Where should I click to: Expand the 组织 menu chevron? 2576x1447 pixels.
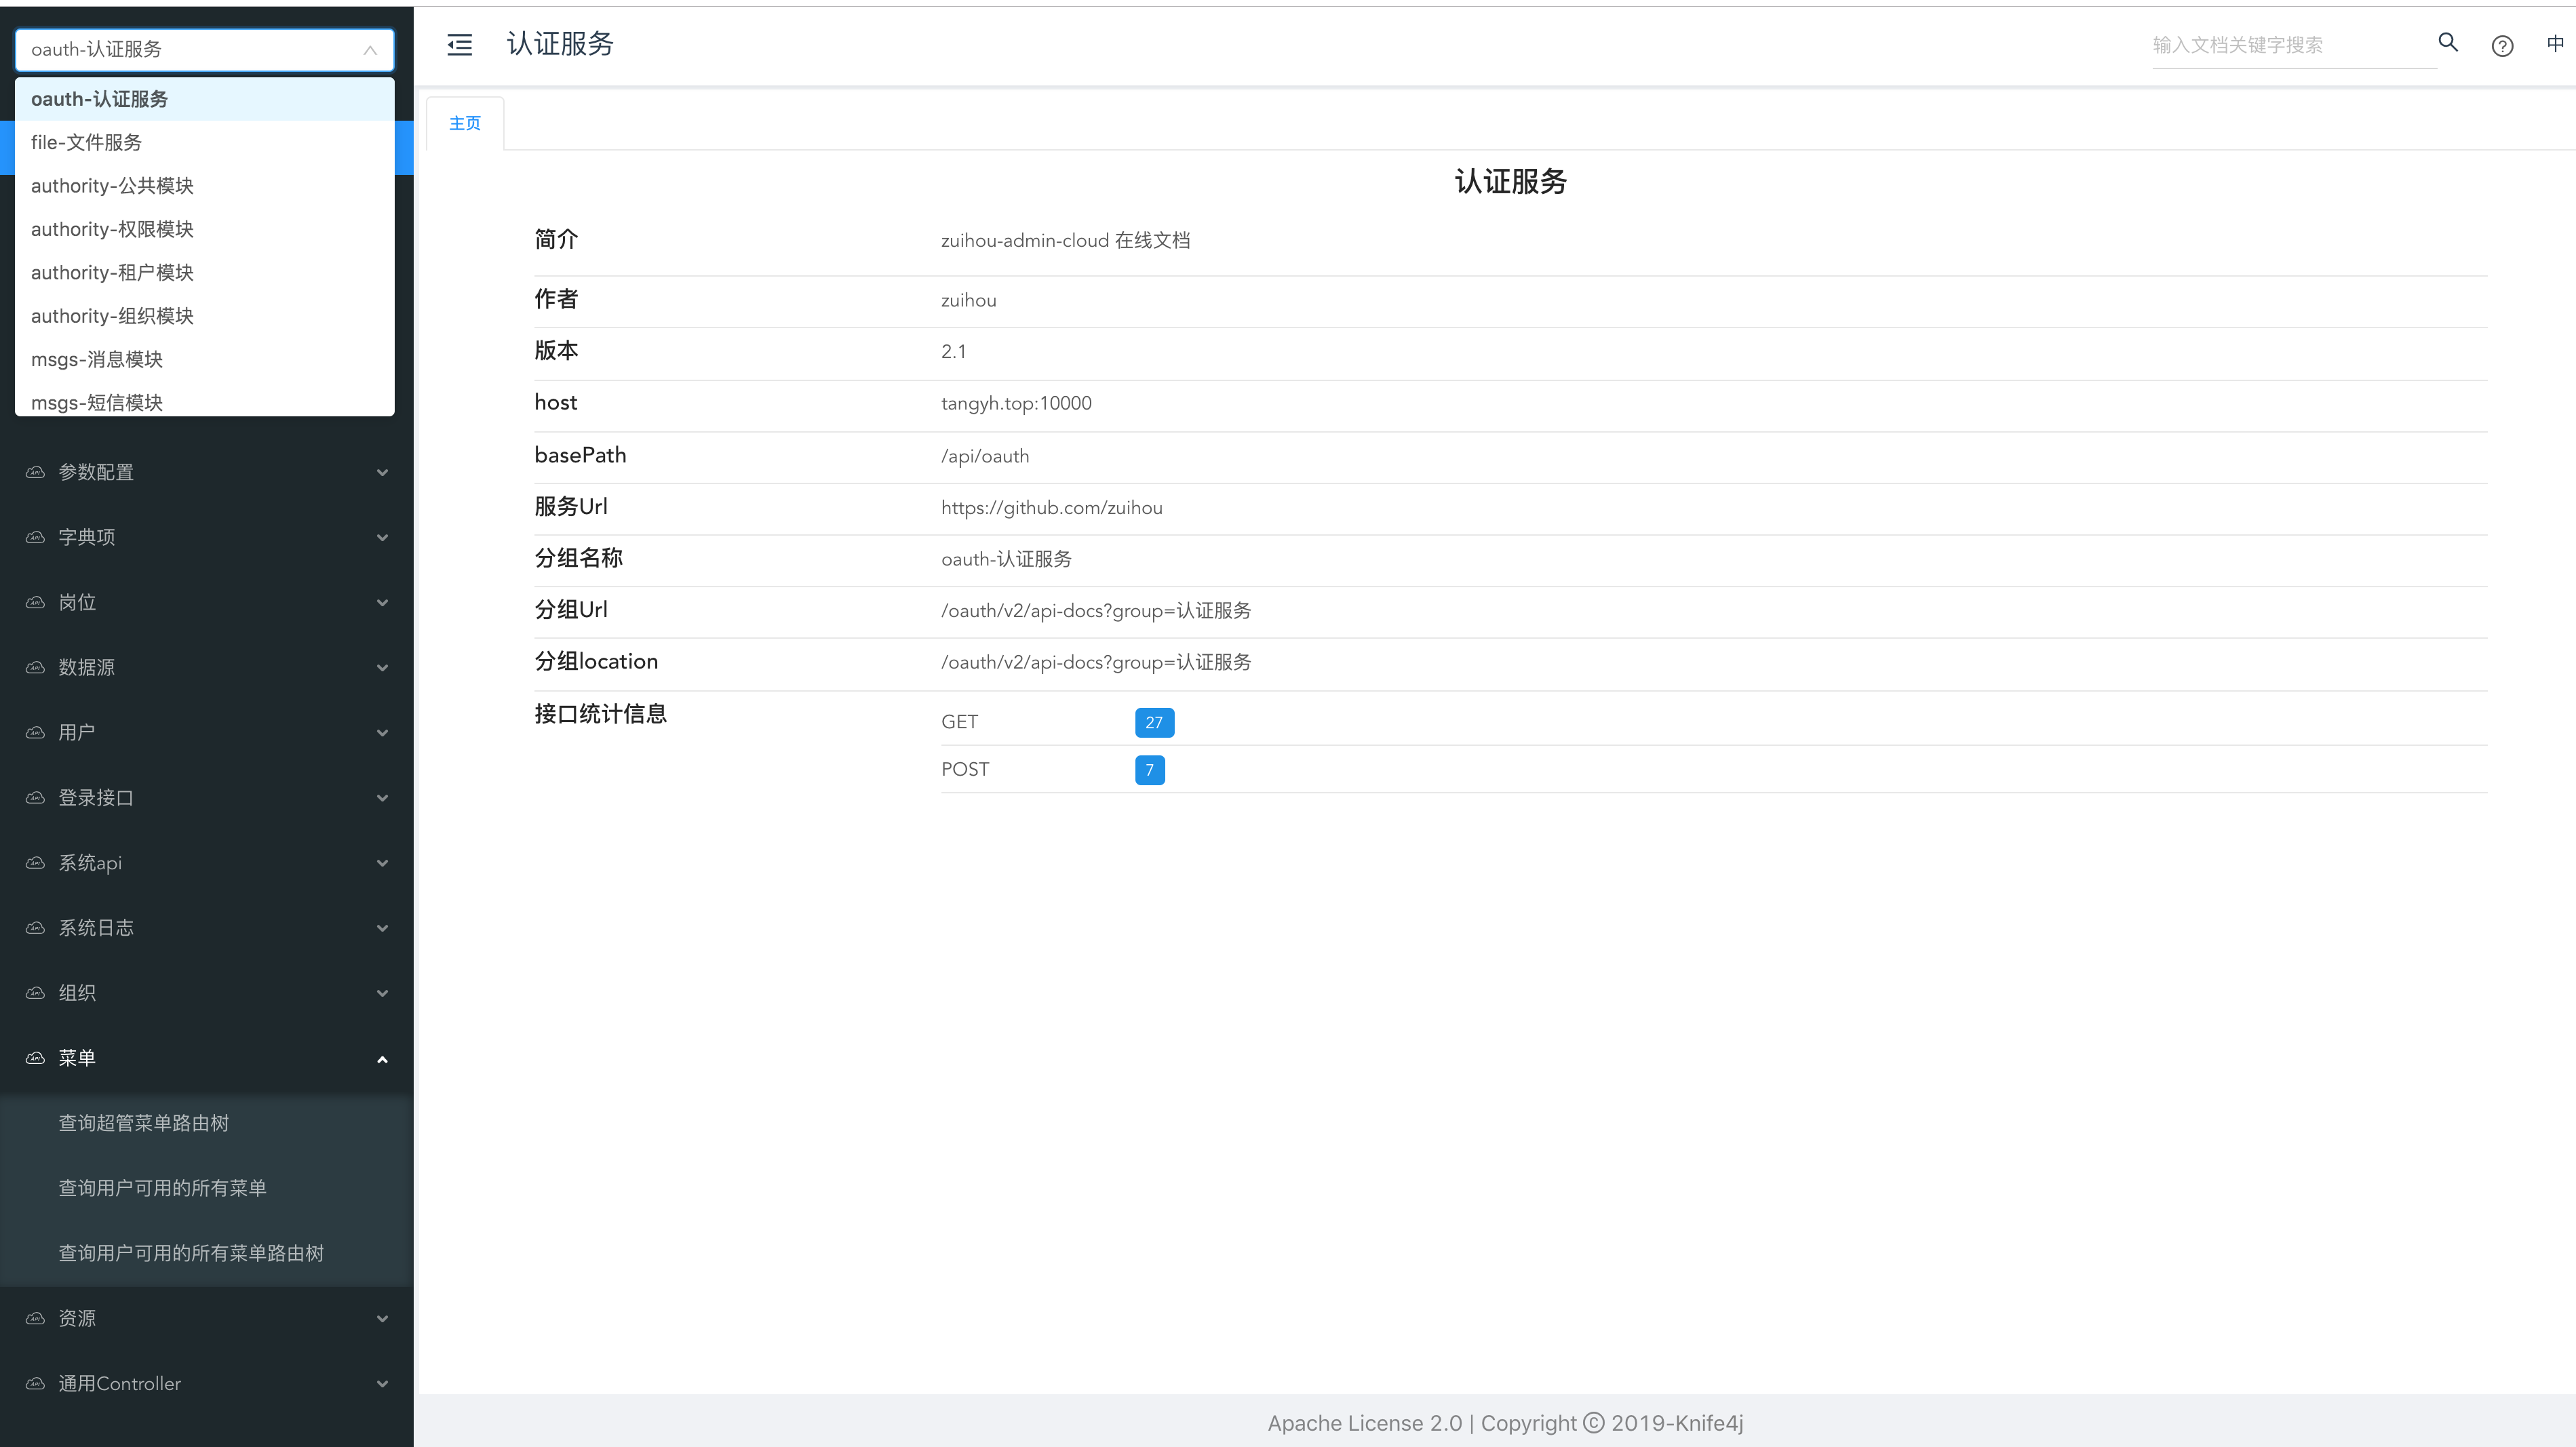pyautogui.click(x=382, y=992)
